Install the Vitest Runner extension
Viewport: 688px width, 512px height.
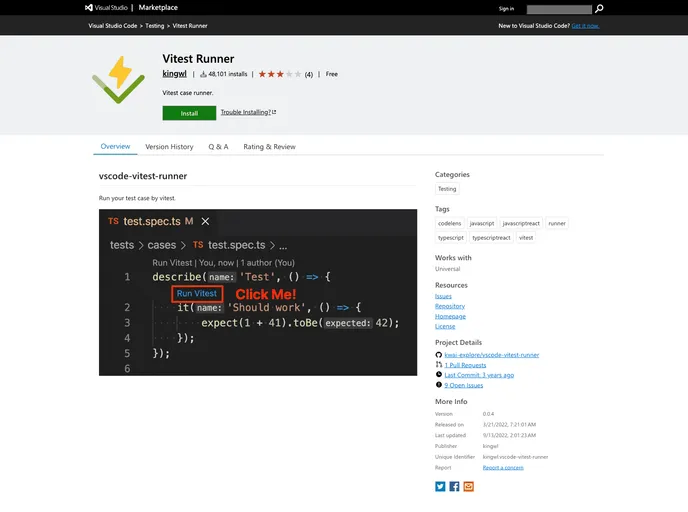click(189, 113)
